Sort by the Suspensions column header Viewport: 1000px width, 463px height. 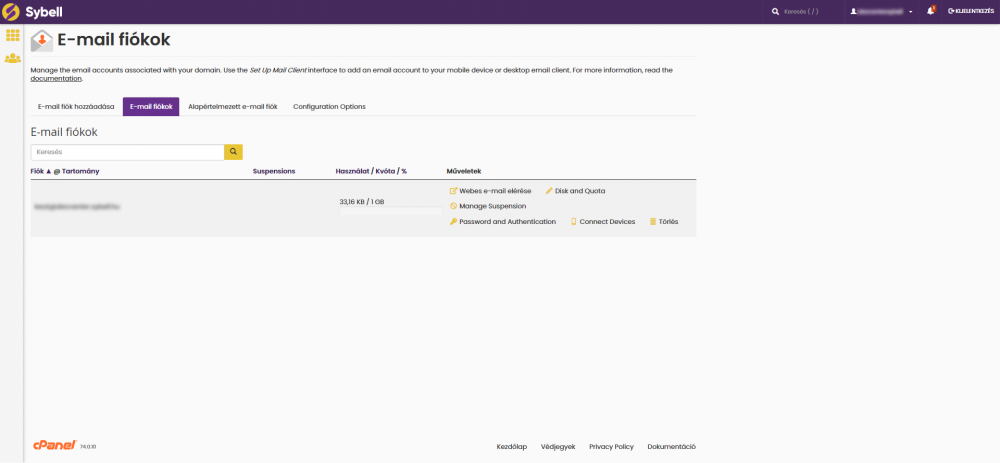[274, 171]
